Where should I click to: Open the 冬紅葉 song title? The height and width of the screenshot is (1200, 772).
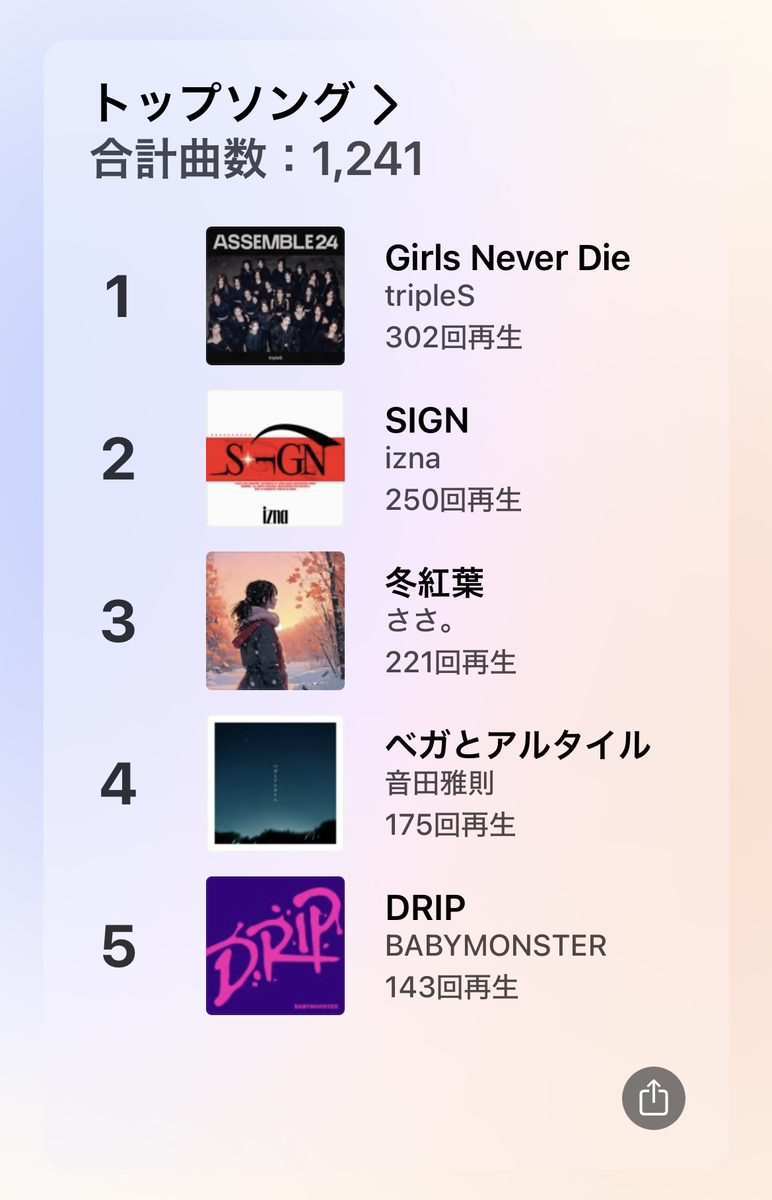pyautogui.click(x=434, y=583)
